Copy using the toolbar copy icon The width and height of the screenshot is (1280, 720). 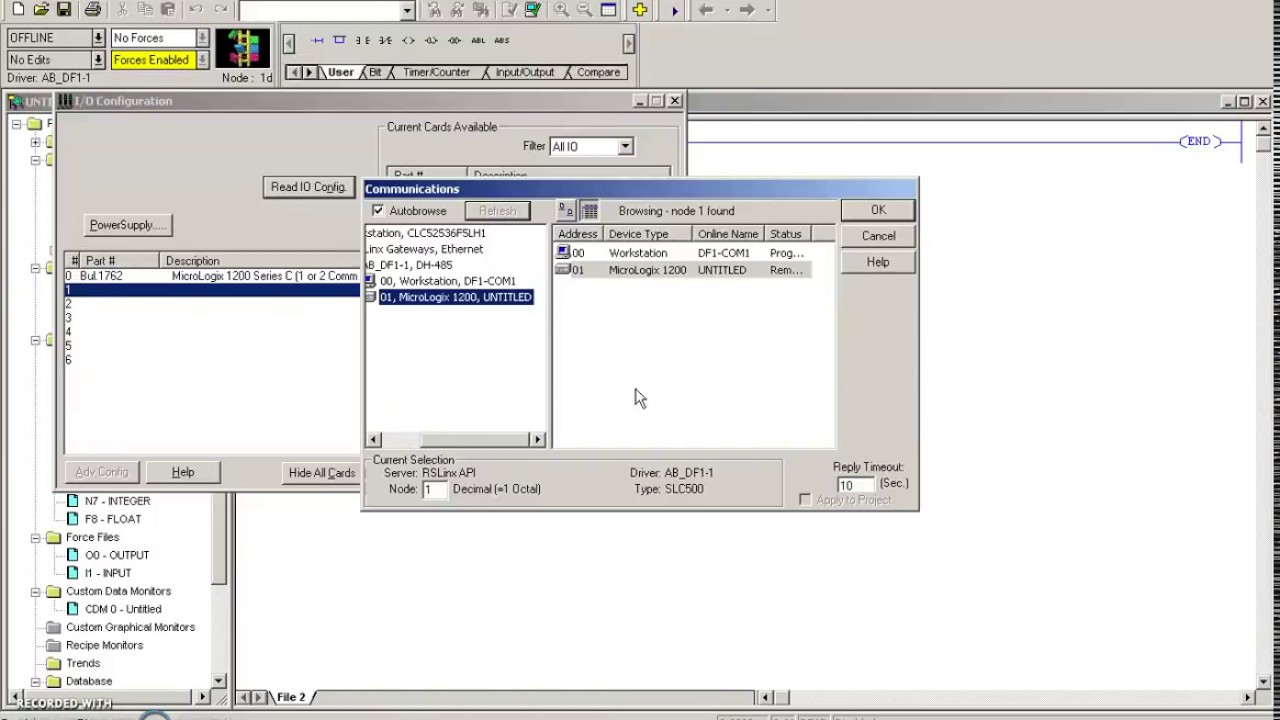[146, 10]
